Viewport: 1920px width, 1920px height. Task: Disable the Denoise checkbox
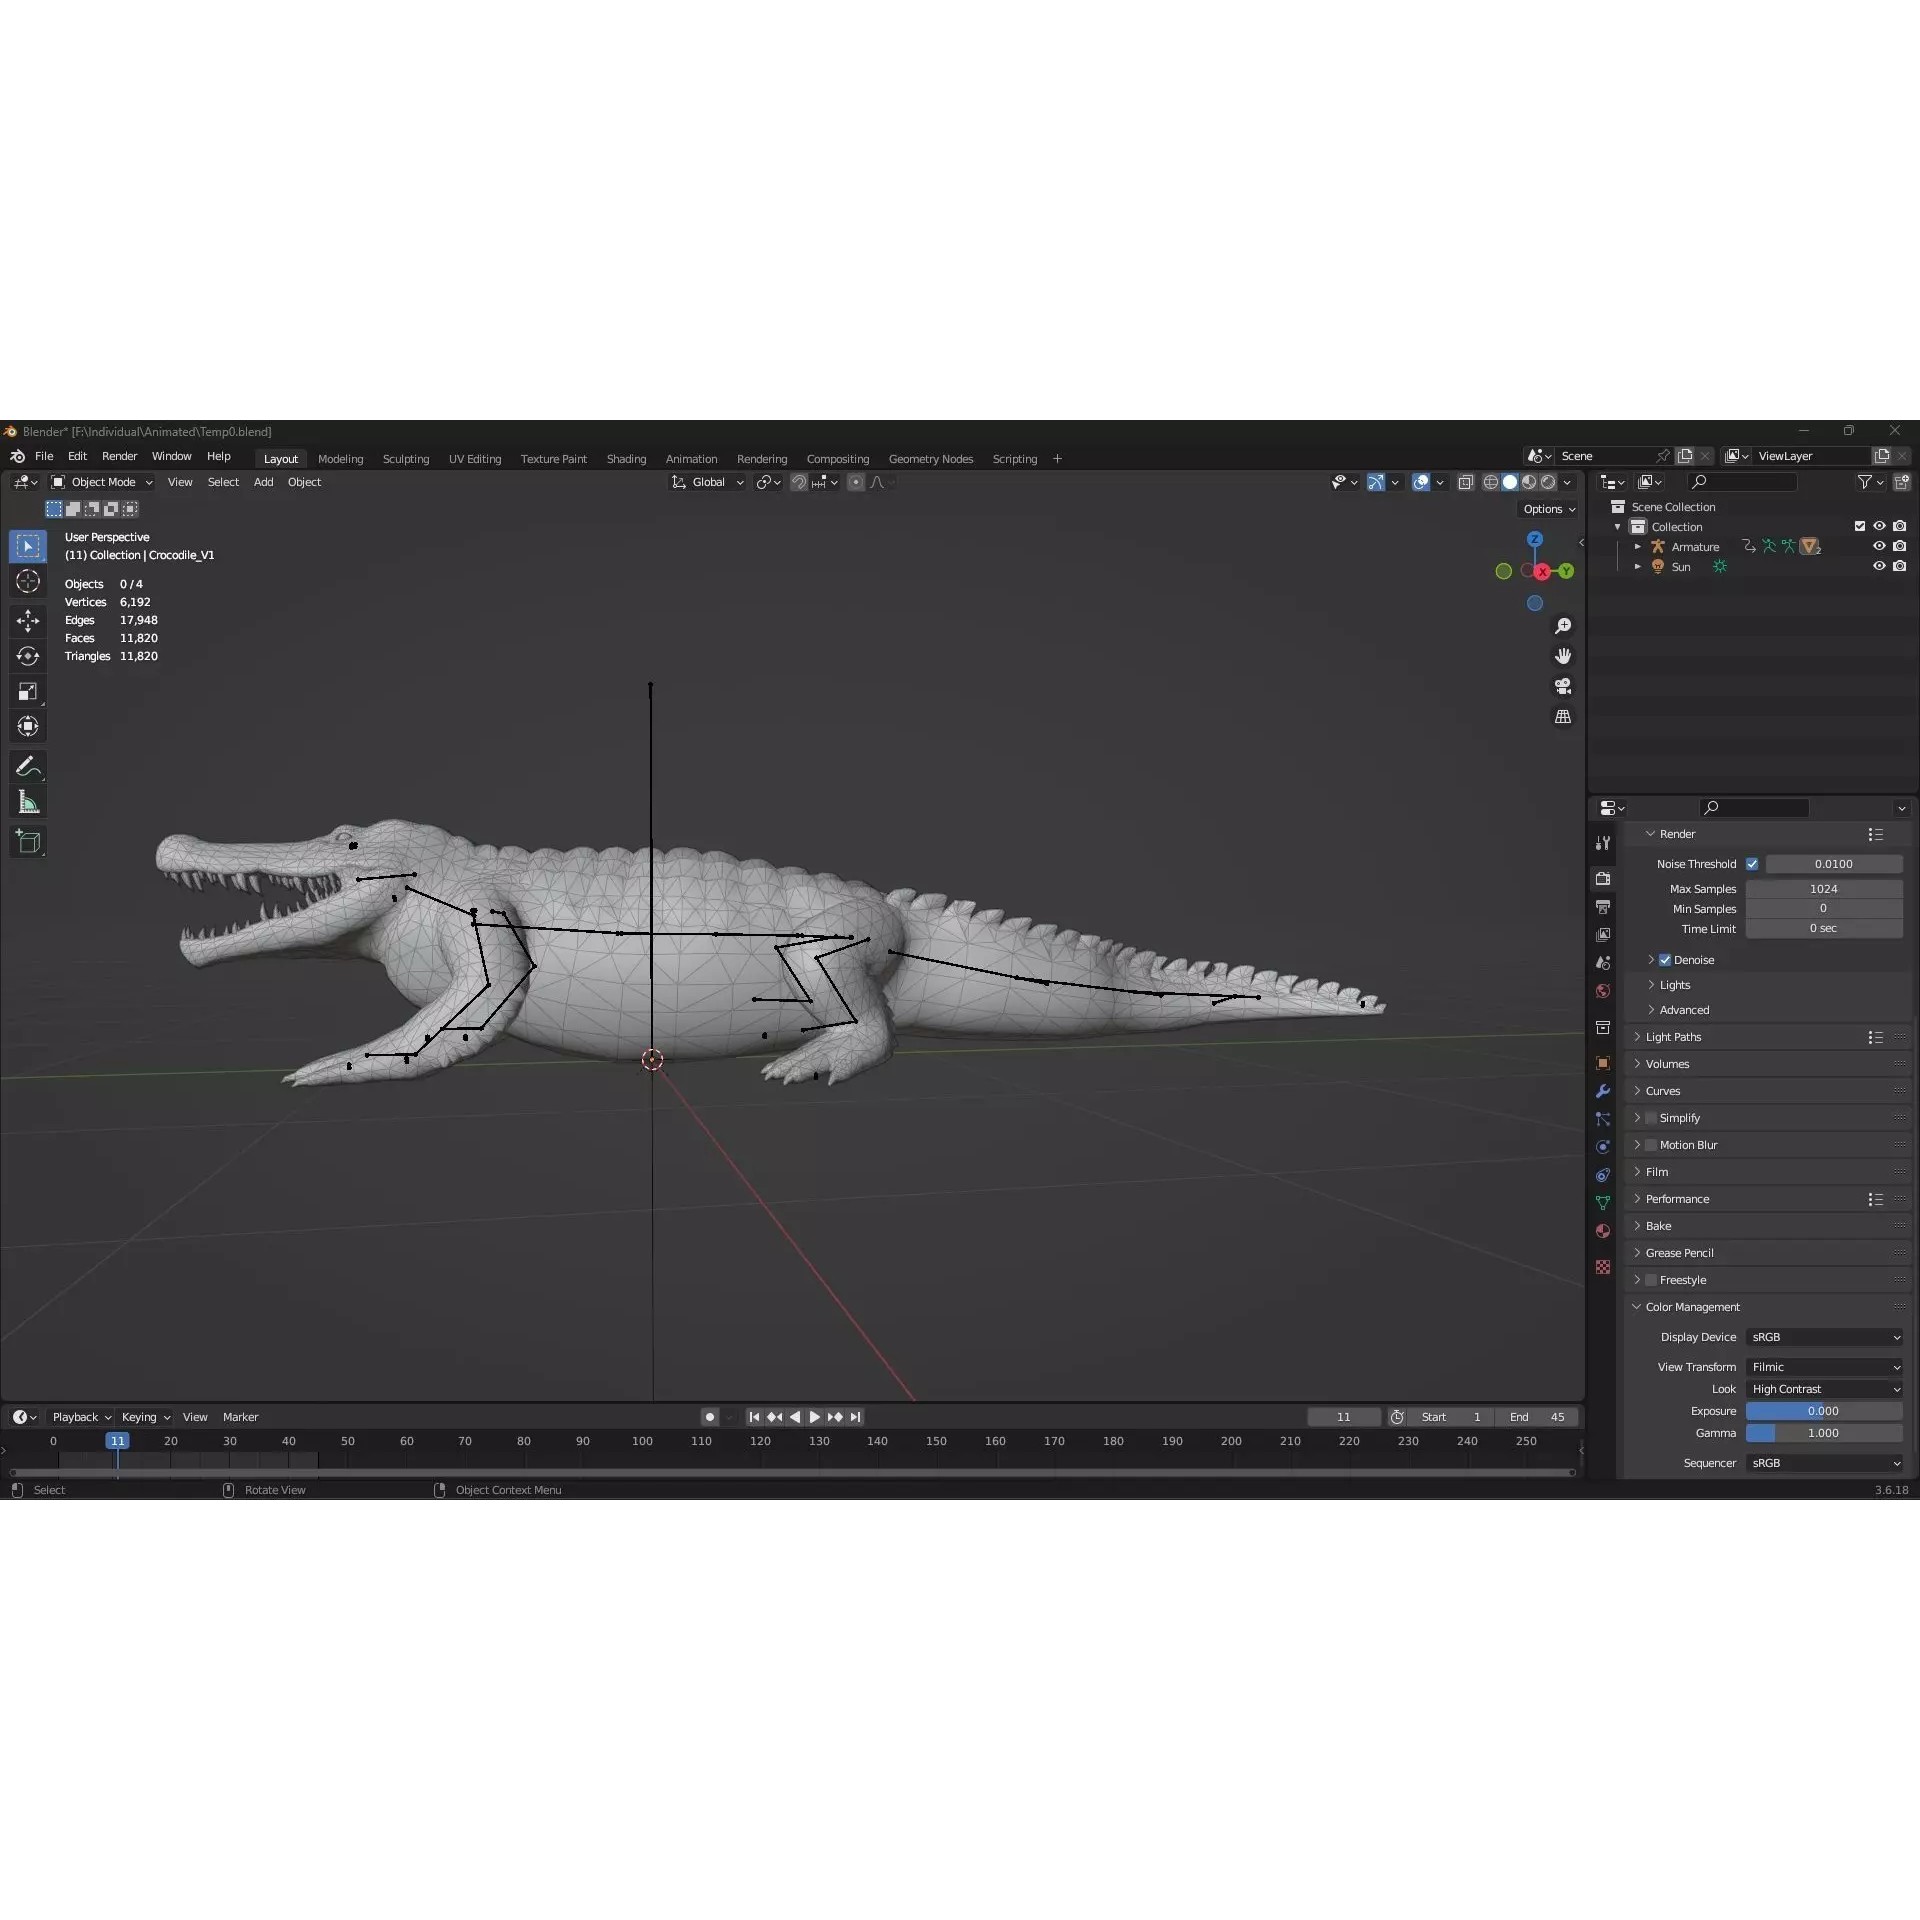tap(1665, 959)
